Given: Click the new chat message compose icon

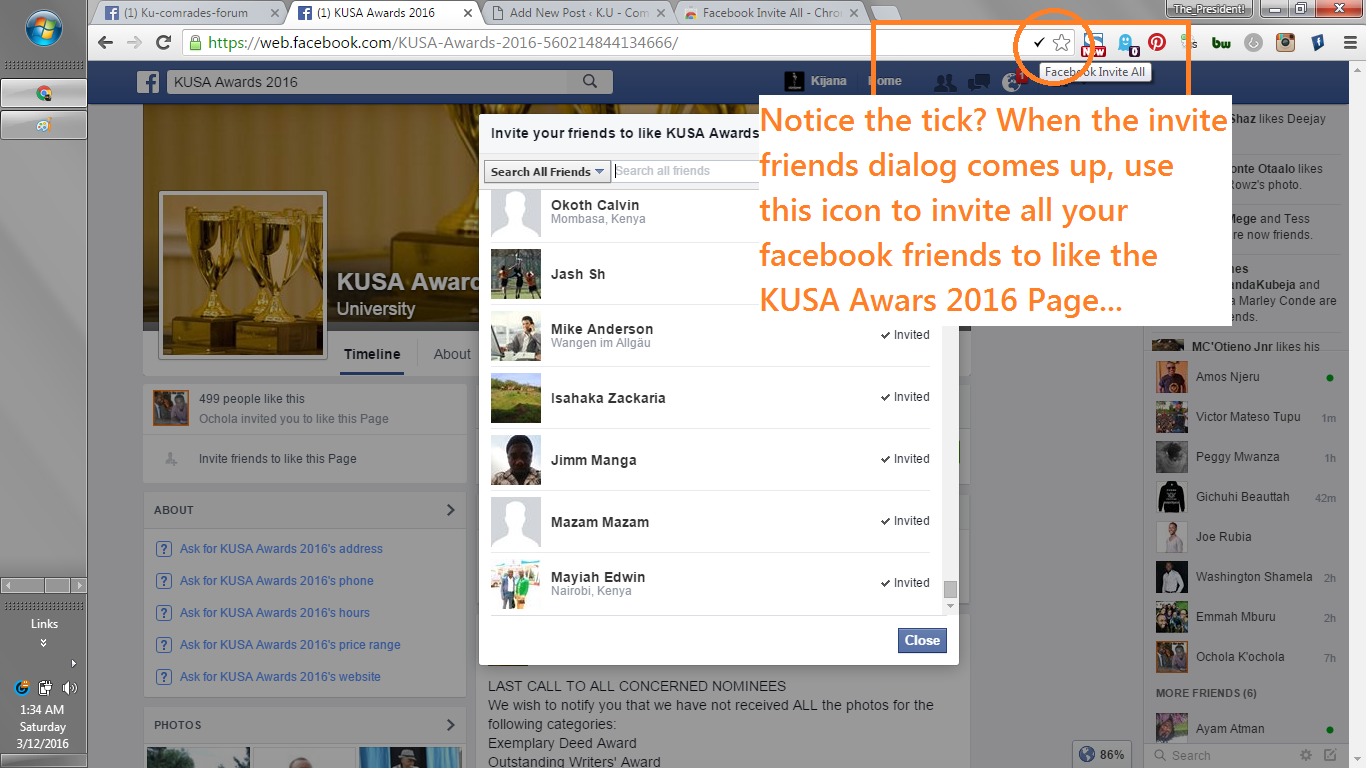Looking at the screenshot, I should (1330, 755).
